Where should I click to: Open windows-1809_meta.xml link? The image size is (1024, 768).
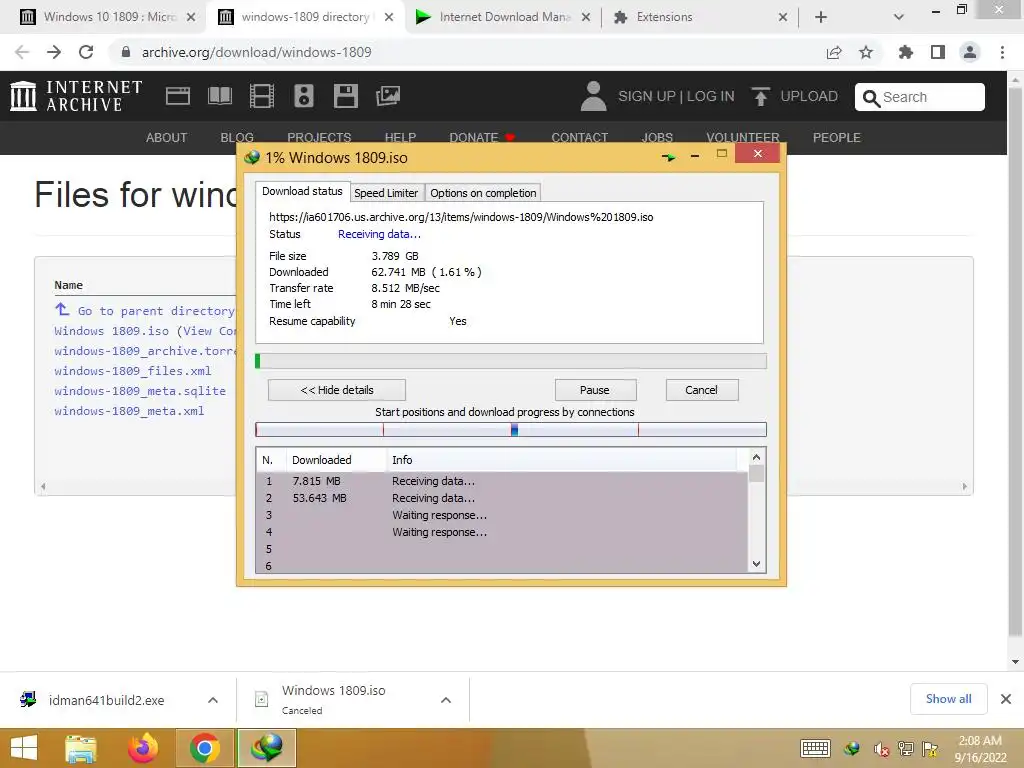tap(129, 411)
